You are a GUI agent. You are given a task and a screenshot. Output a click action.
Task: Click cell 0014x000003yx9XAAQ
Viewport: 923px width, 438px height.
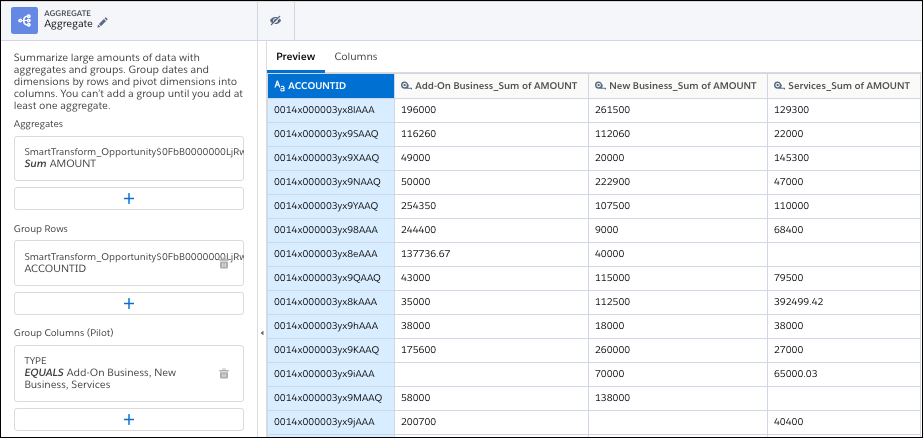pyautogui.click(x=331, y=158)
